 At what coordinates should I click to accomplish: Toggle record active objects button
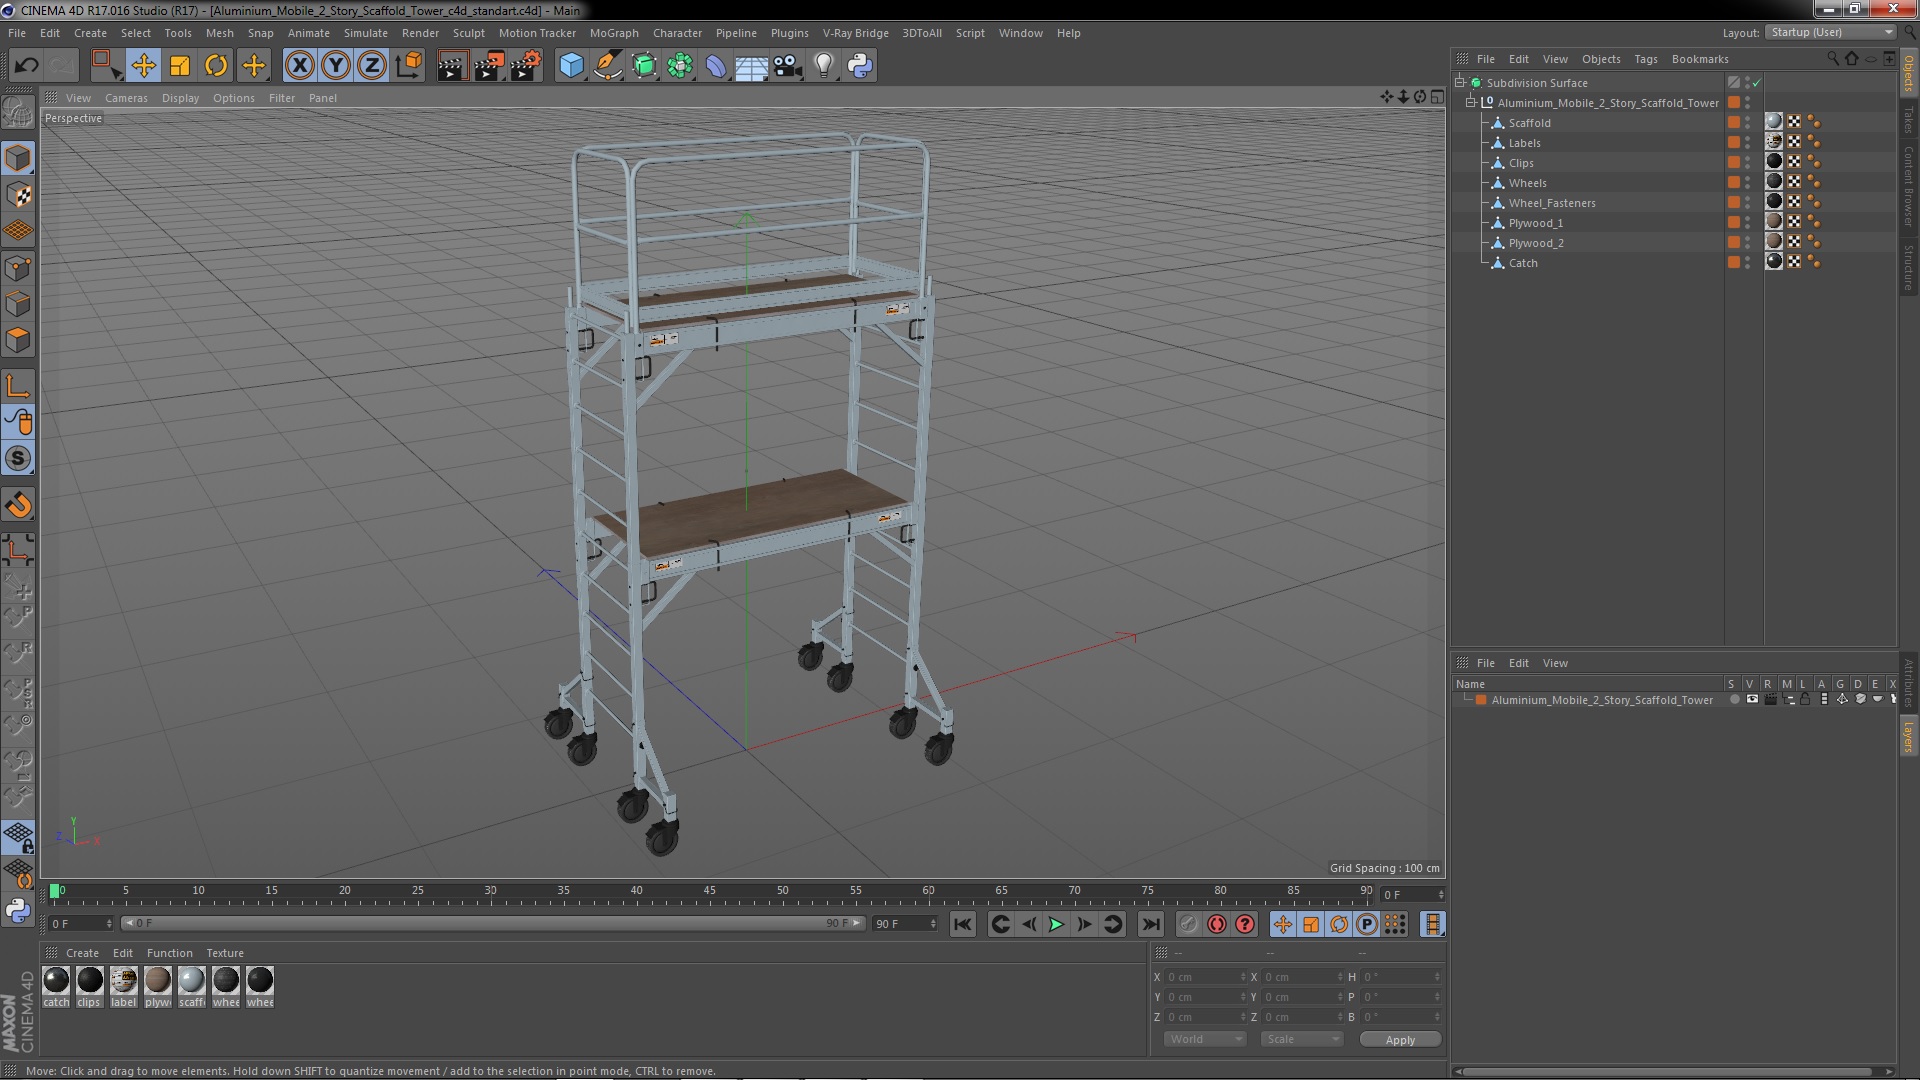[x=1217, y=925]
